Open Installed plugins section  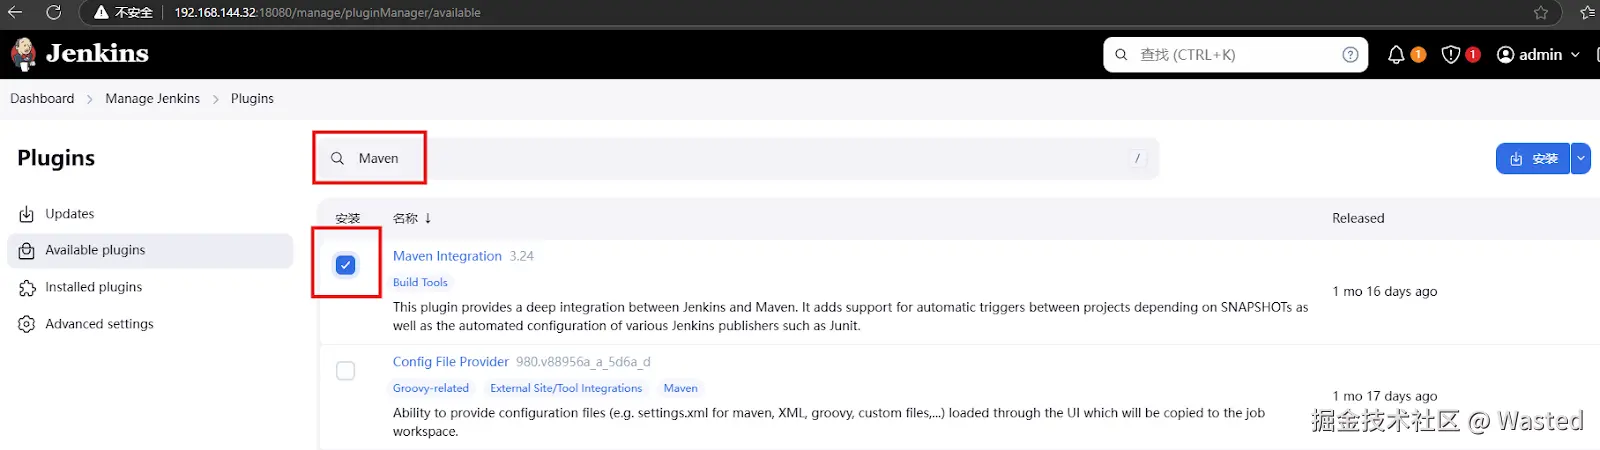click(150, 287)
